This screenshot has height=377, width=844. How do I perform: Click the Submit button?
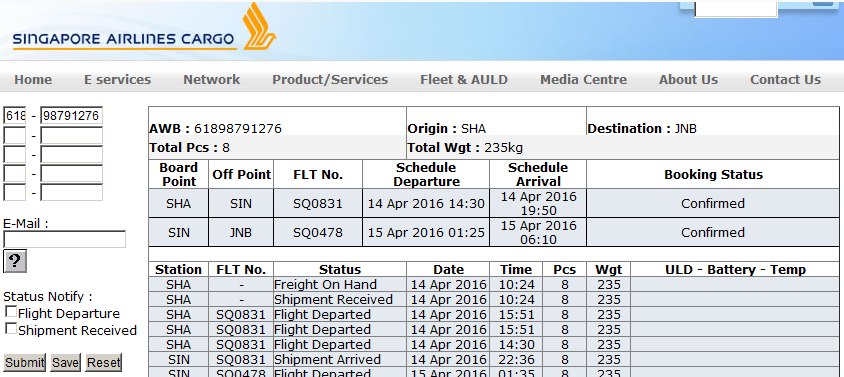pos(25,362)
